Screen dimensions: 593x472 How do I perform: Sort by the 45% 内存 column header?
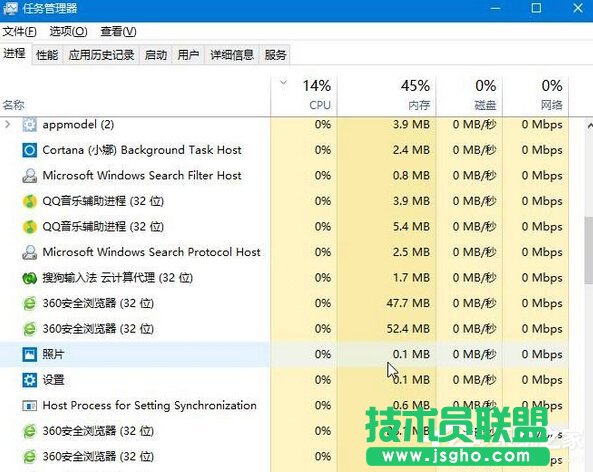387,96
